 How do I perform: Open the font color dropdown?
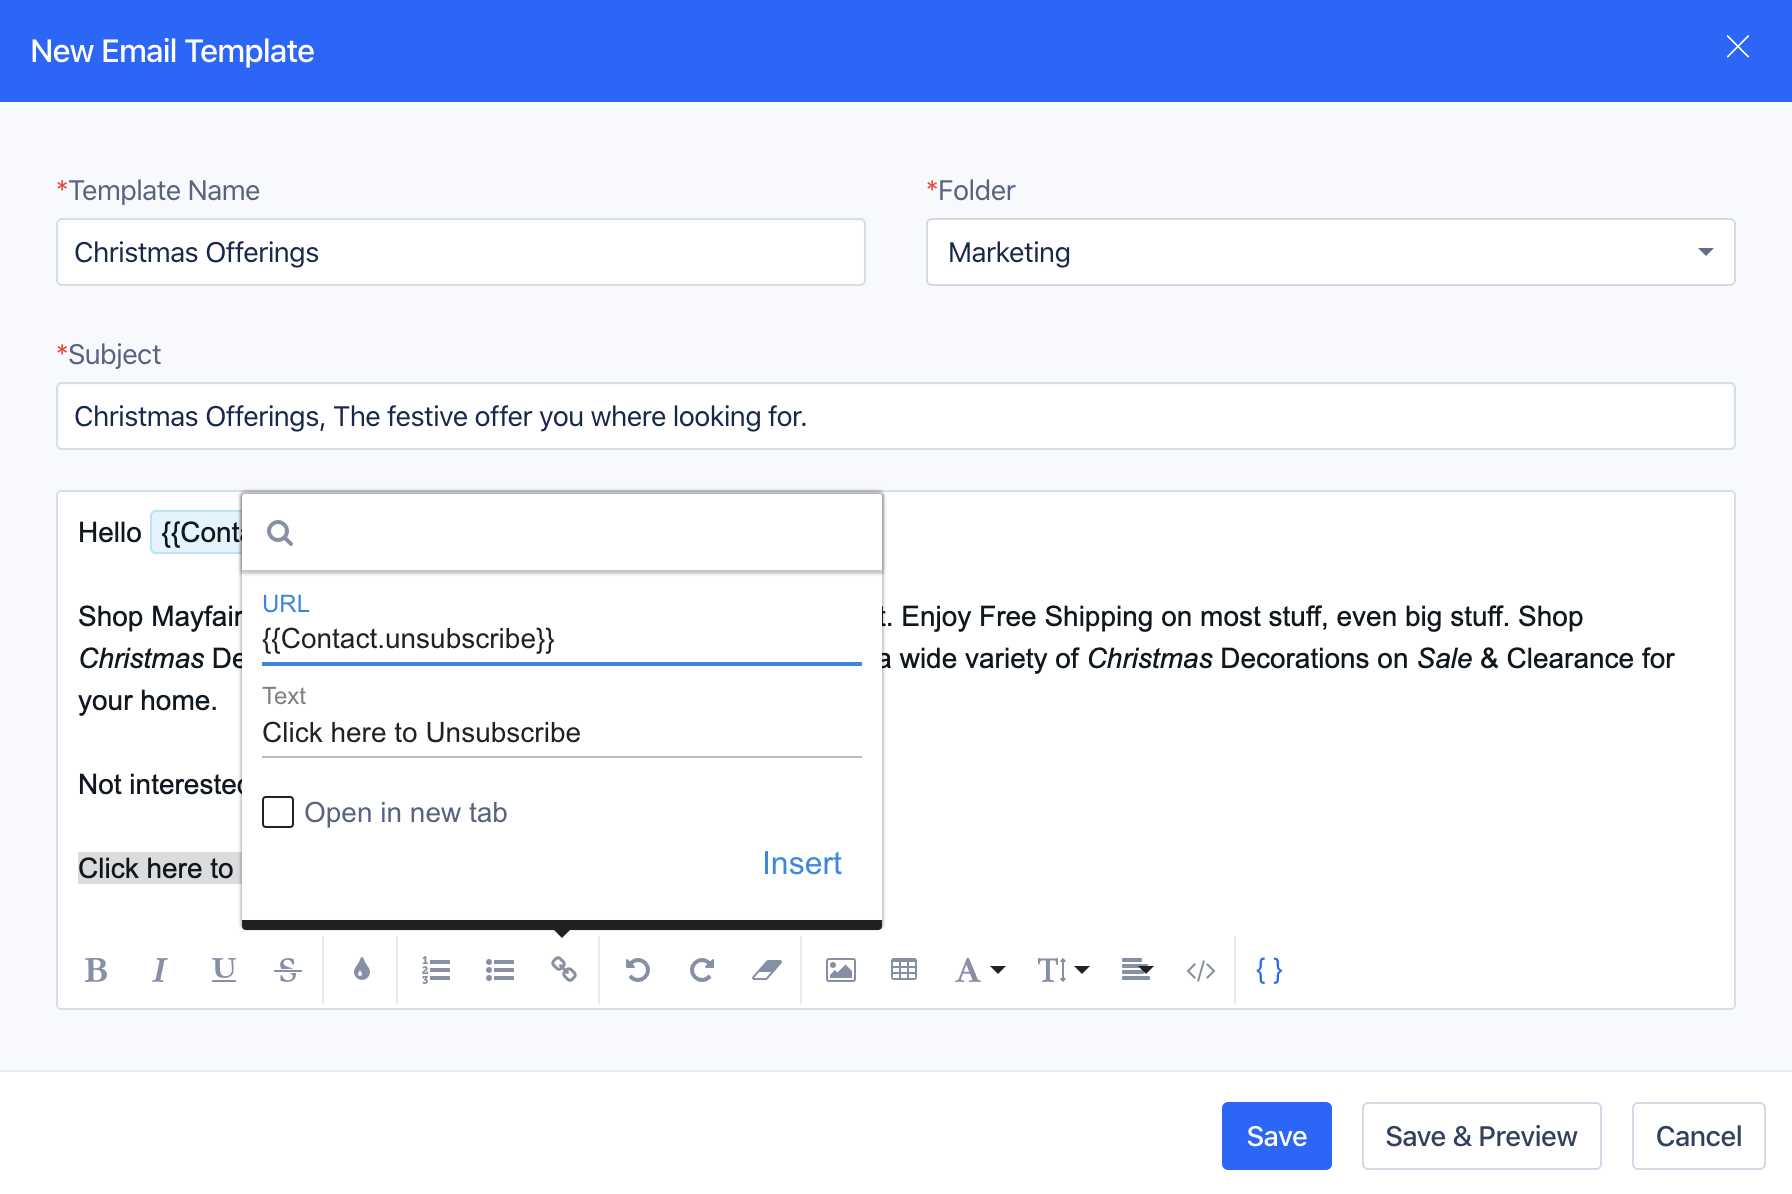[978, 969]
